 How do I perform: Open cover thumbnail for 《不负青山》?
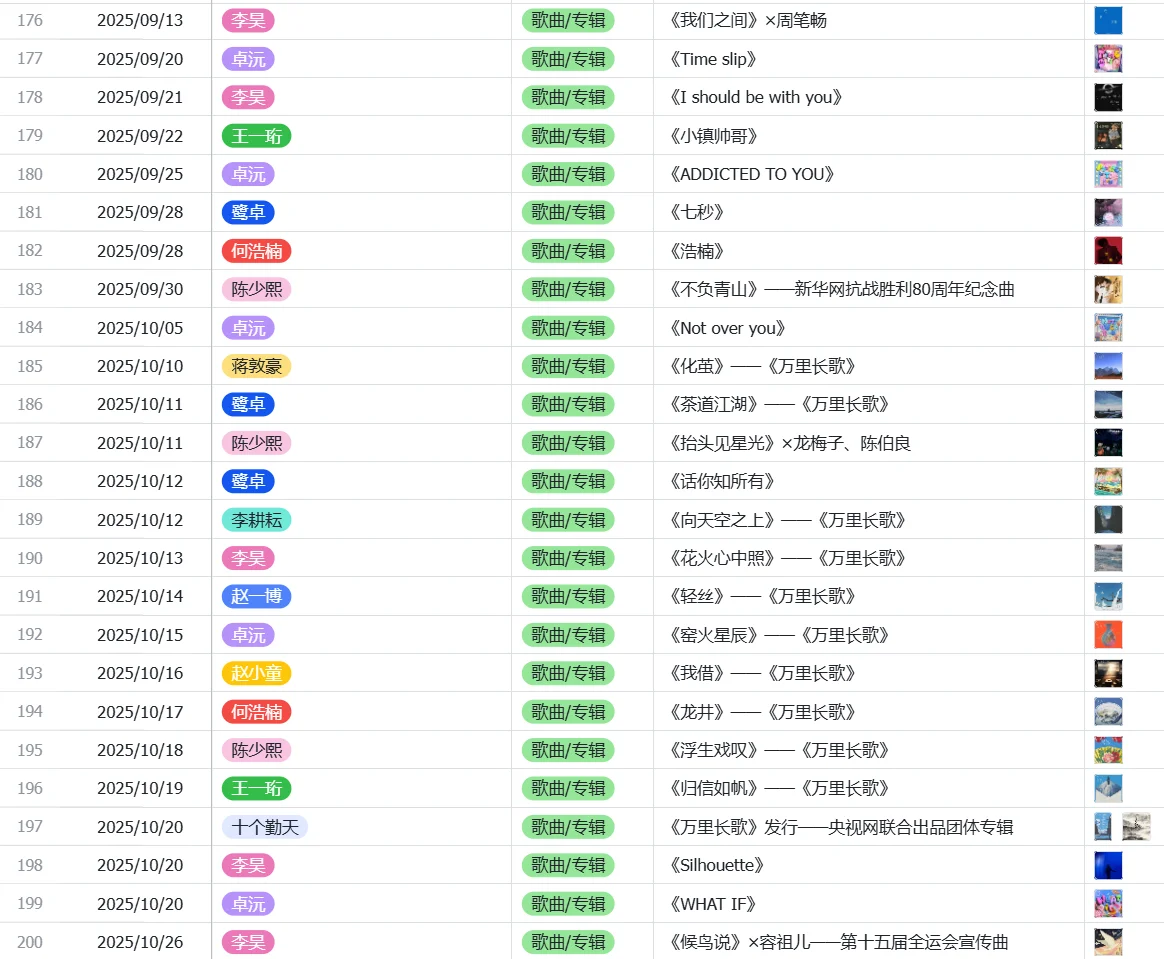[x=1108, y=289]
